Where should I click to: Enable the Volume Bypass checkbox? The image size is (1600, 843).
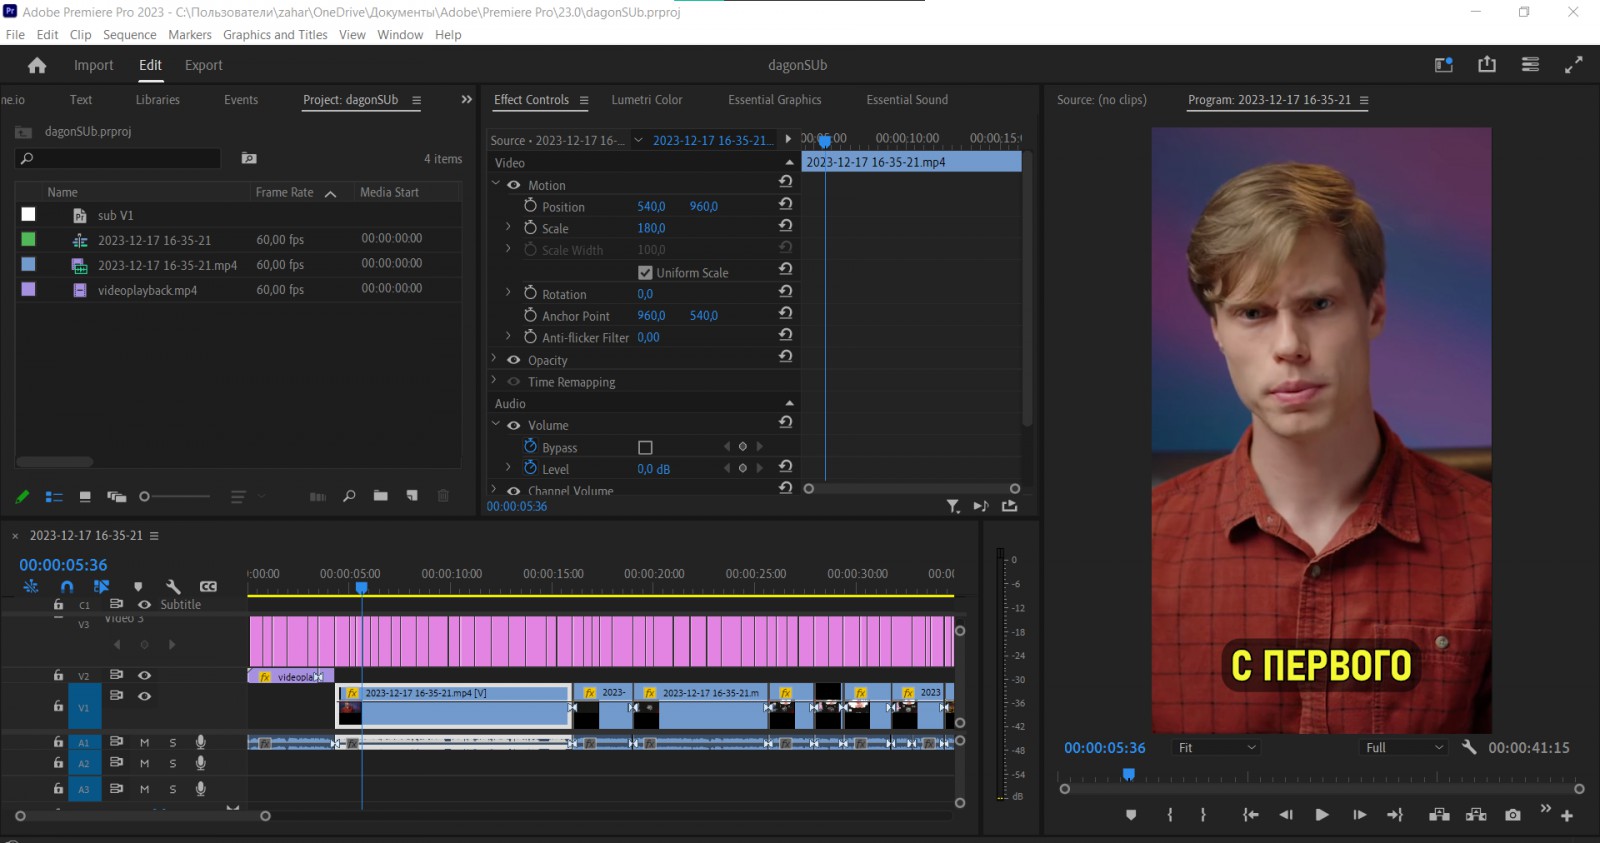pyautogui.click(x=645, y=447)
